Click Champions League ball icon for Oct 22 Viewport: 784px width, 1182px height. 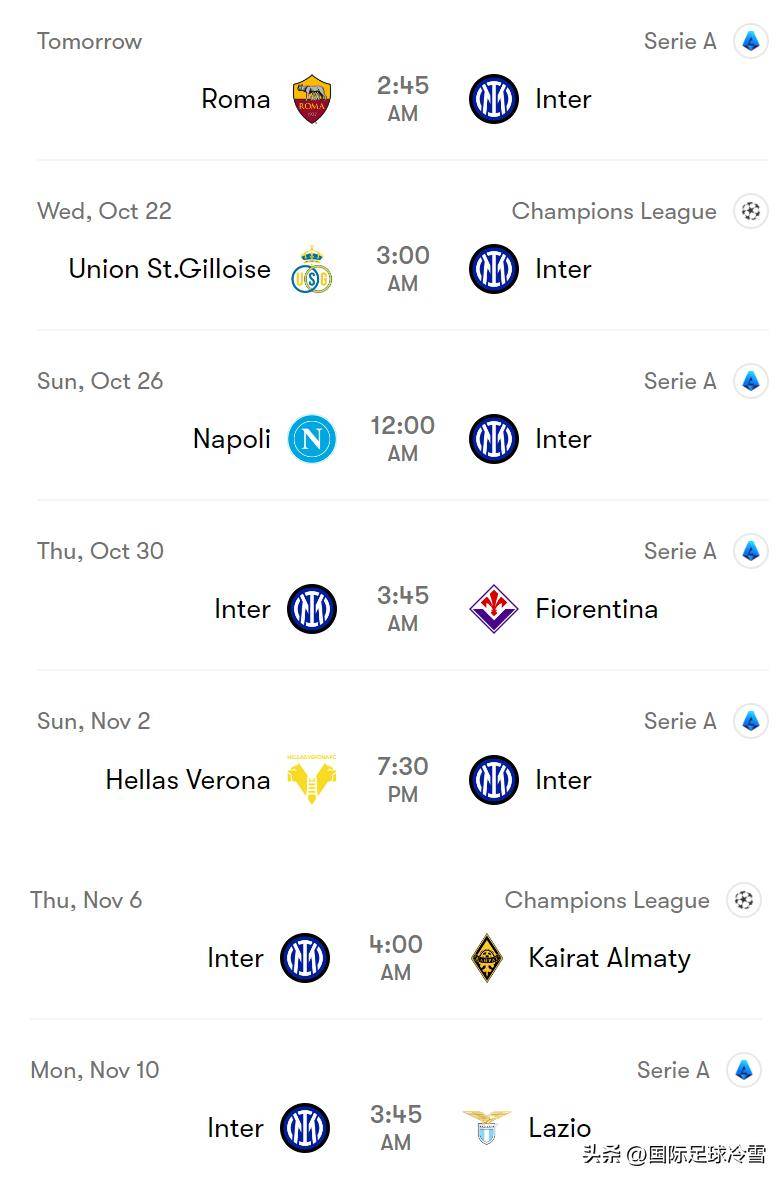751,211
